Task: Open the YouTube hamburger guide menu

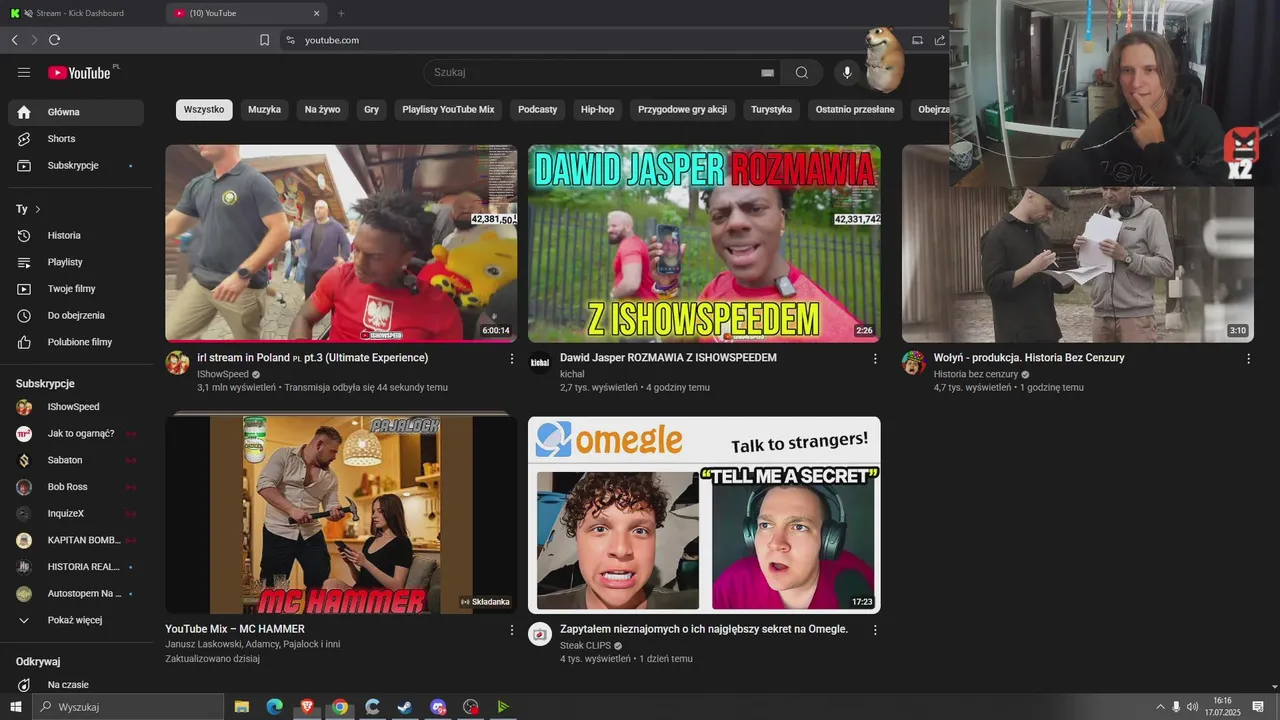Action: pyautogui.click(x=24, y=72)
